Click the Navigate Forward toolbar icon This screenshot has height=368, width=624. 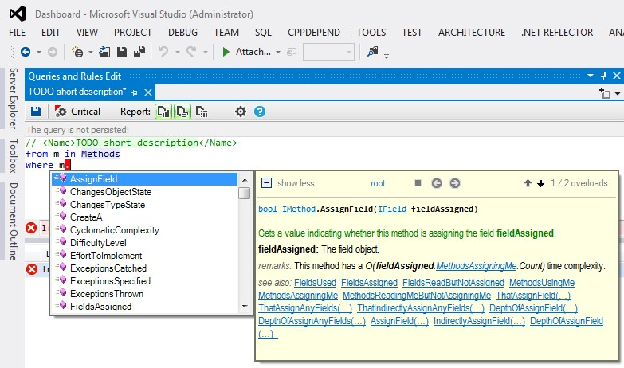[53, 52]
